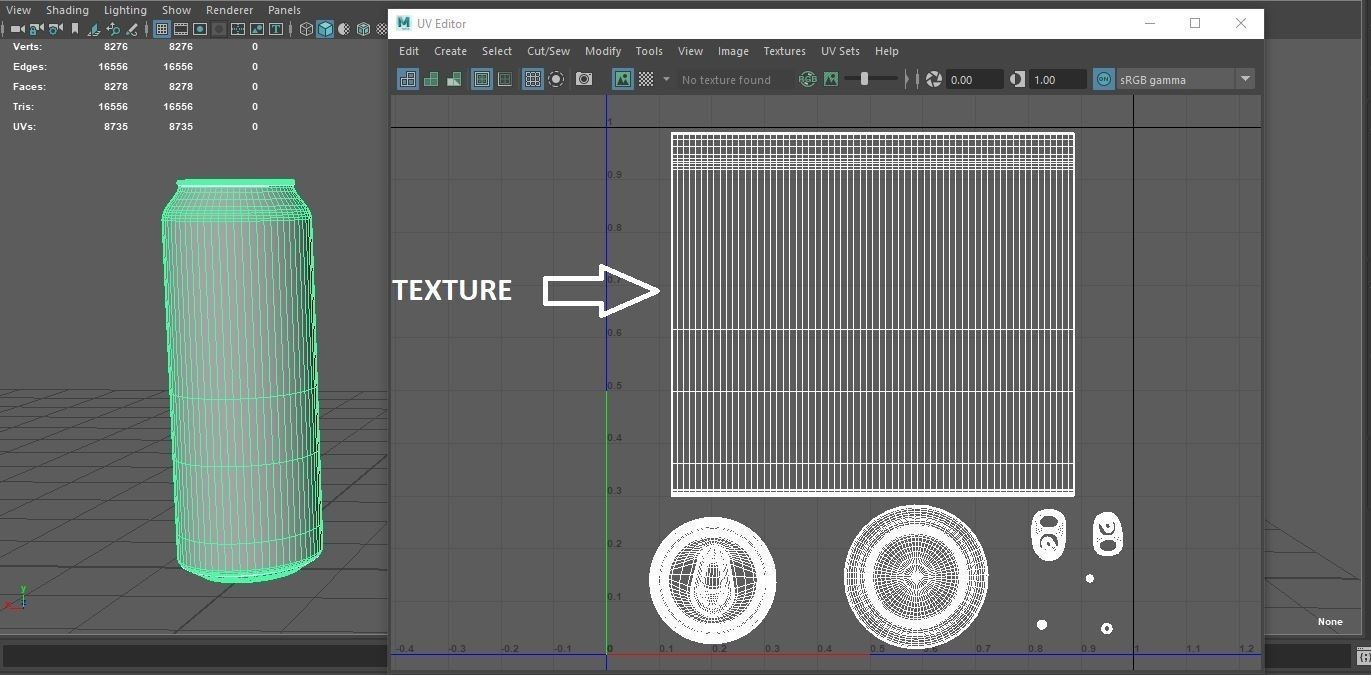Open the Cut/Sew menu
The height and width of the screenshot is (675, 1371).
[548, 51]
